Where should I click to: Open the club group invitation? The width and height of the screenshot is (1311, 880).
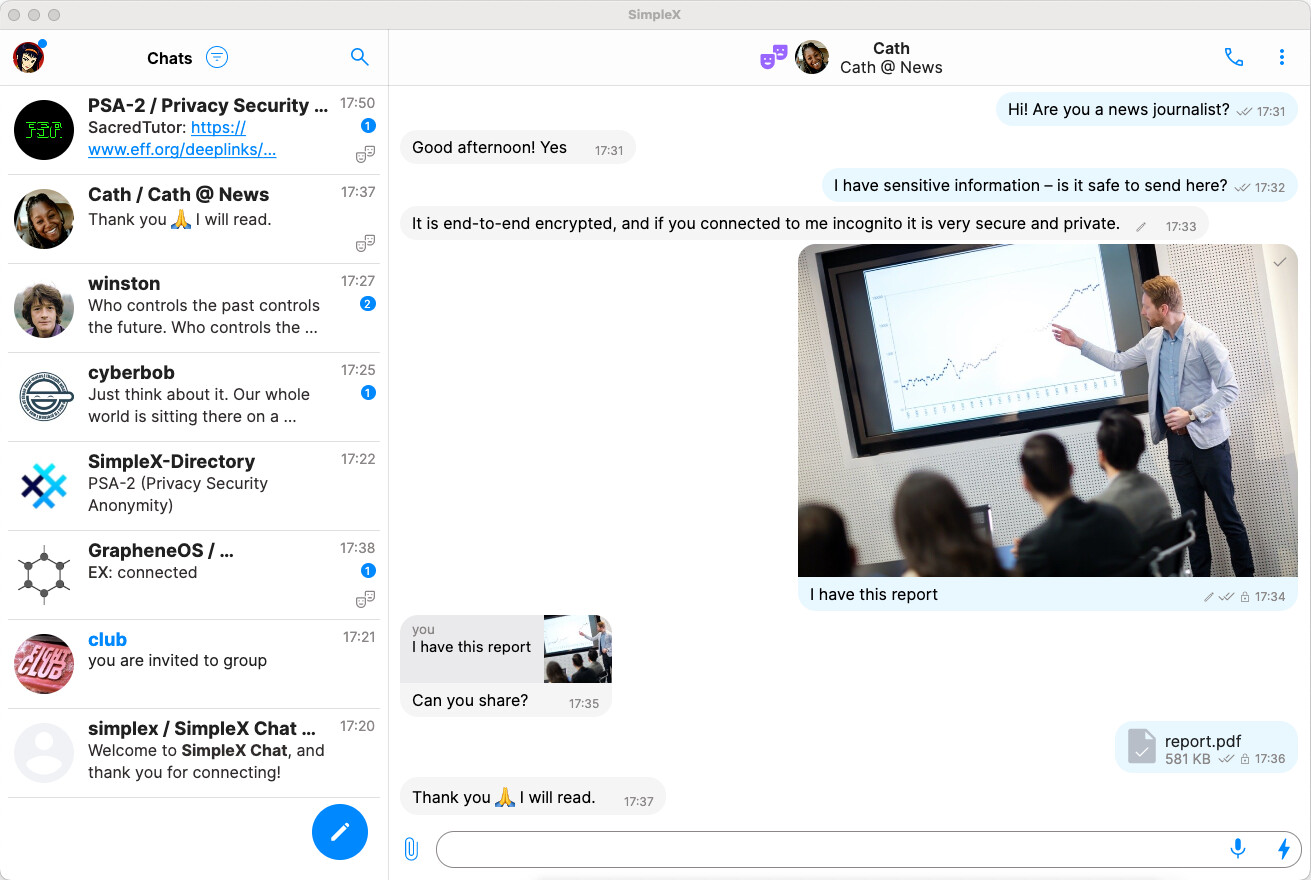point(194,664)
